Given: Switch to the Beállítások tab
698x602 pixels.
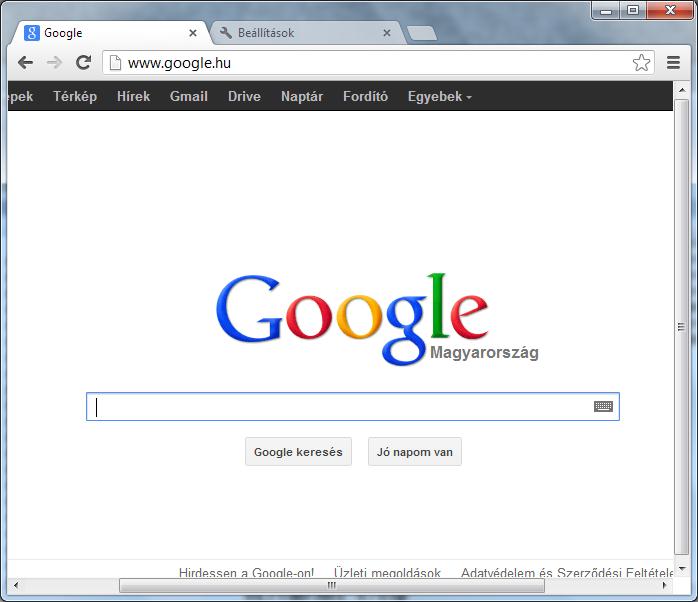Looking at the screenshot, I should click(307, 33).
